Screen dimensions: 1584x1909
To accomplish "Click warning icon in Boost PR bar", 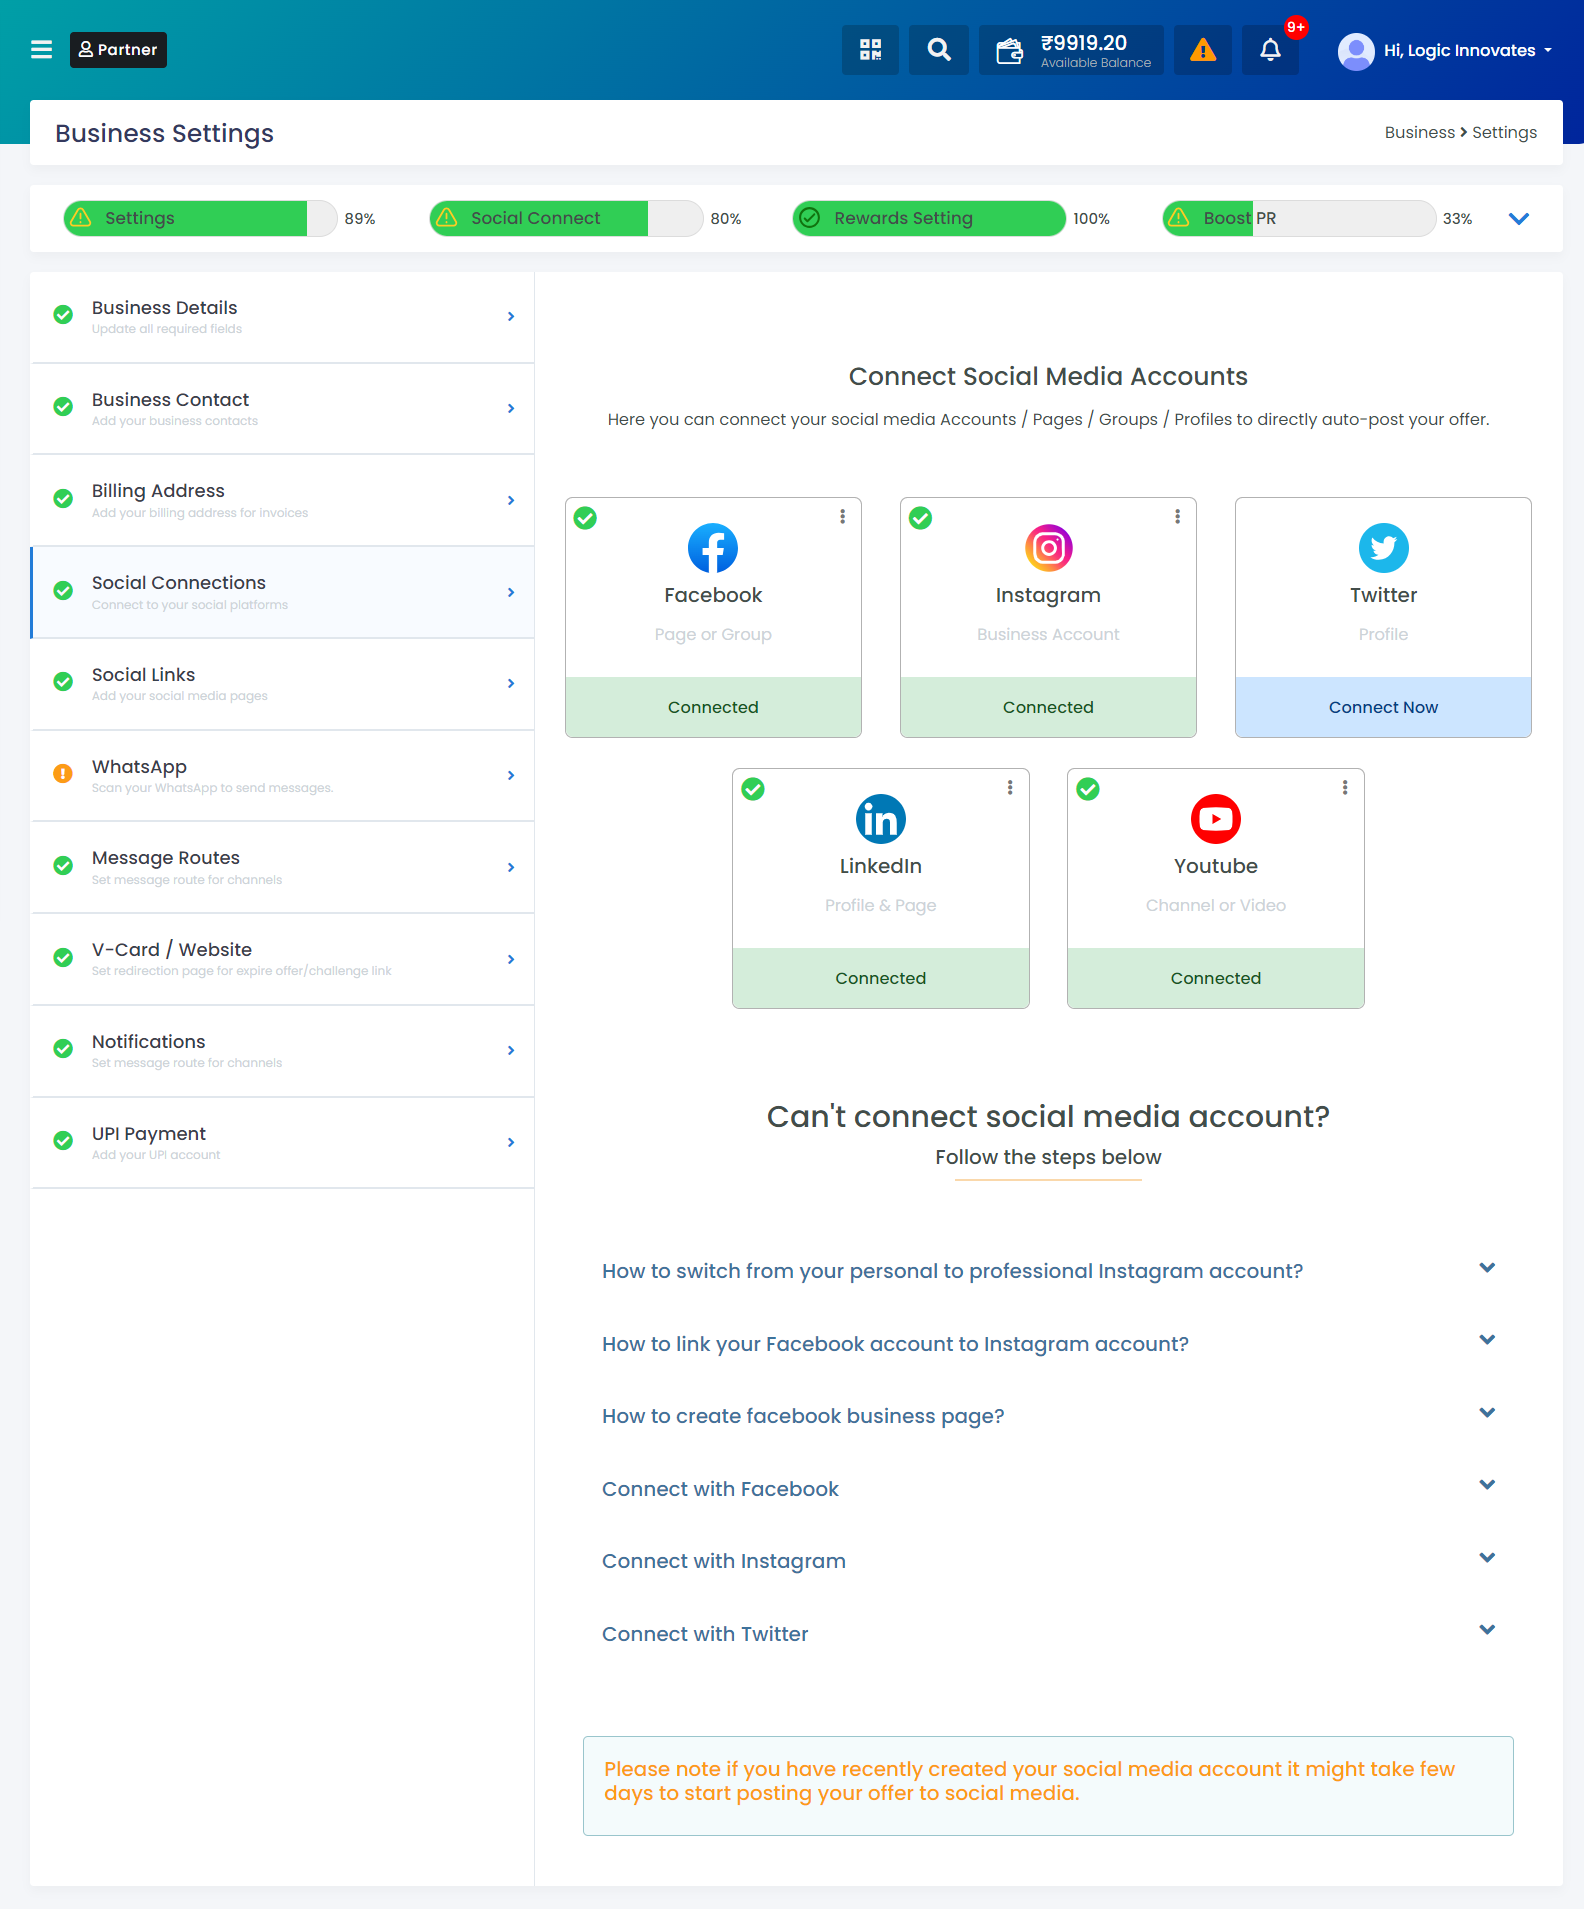I will click(1179, 218).
